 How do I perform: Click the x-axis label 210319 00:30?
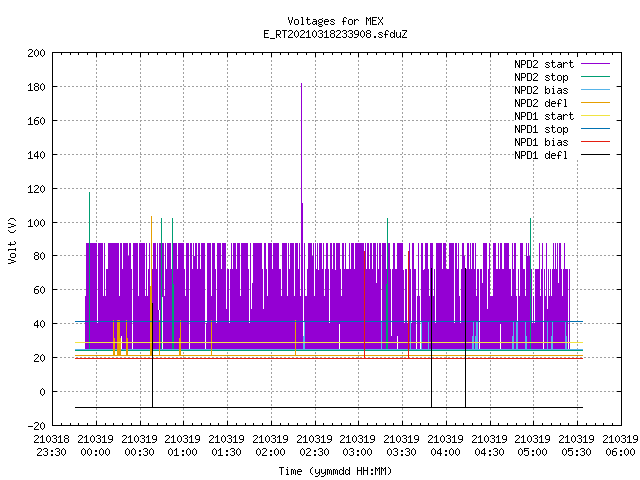coord(140,446)
